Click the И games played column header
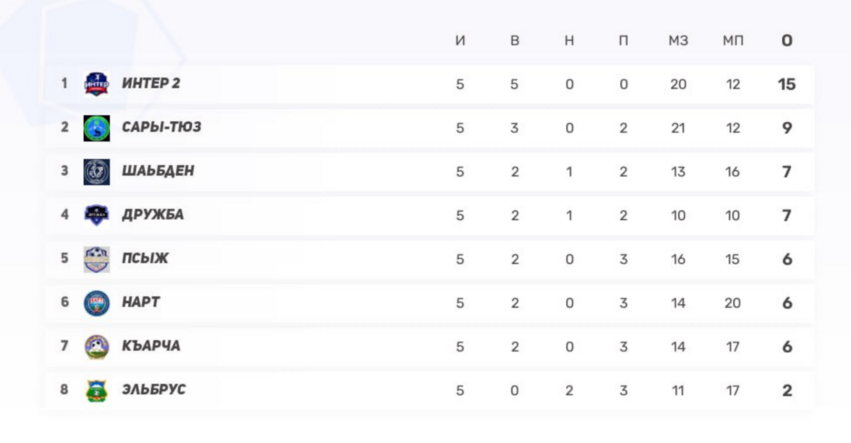This screenshot has height=443, width=851. point(460,41)
